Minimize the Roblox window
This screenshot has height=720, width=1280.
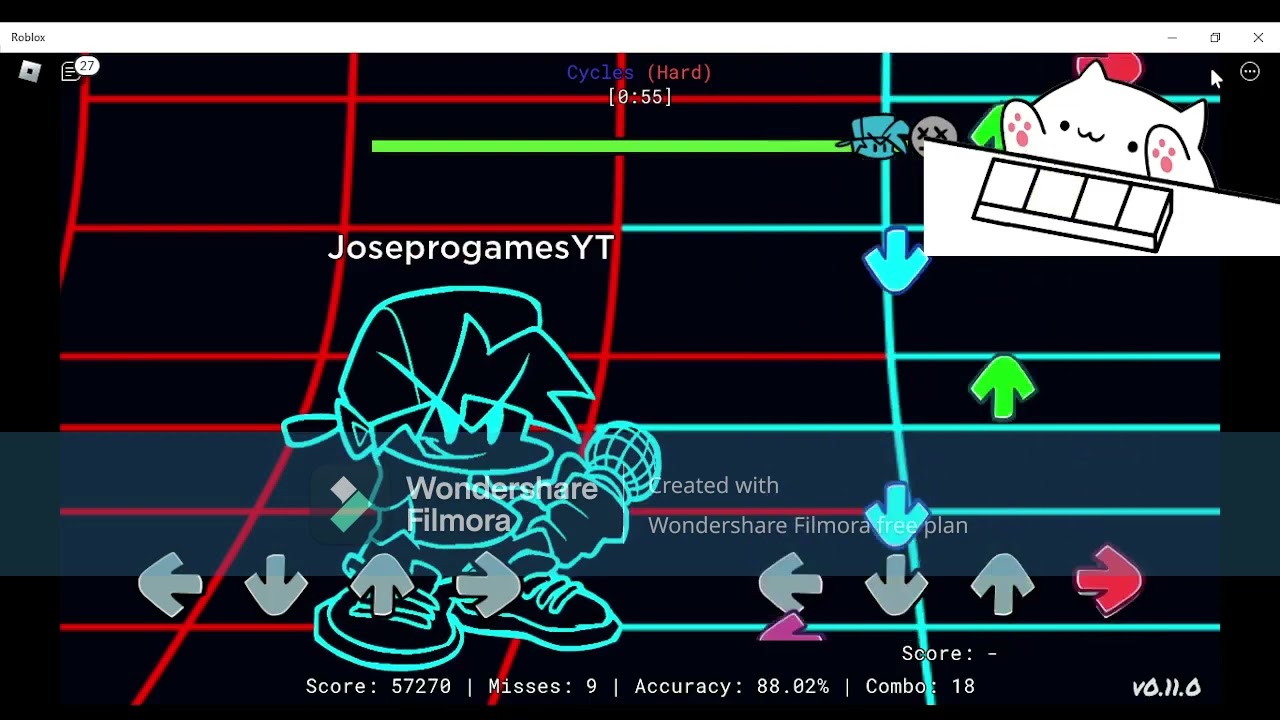click(x=1172, y=38)
